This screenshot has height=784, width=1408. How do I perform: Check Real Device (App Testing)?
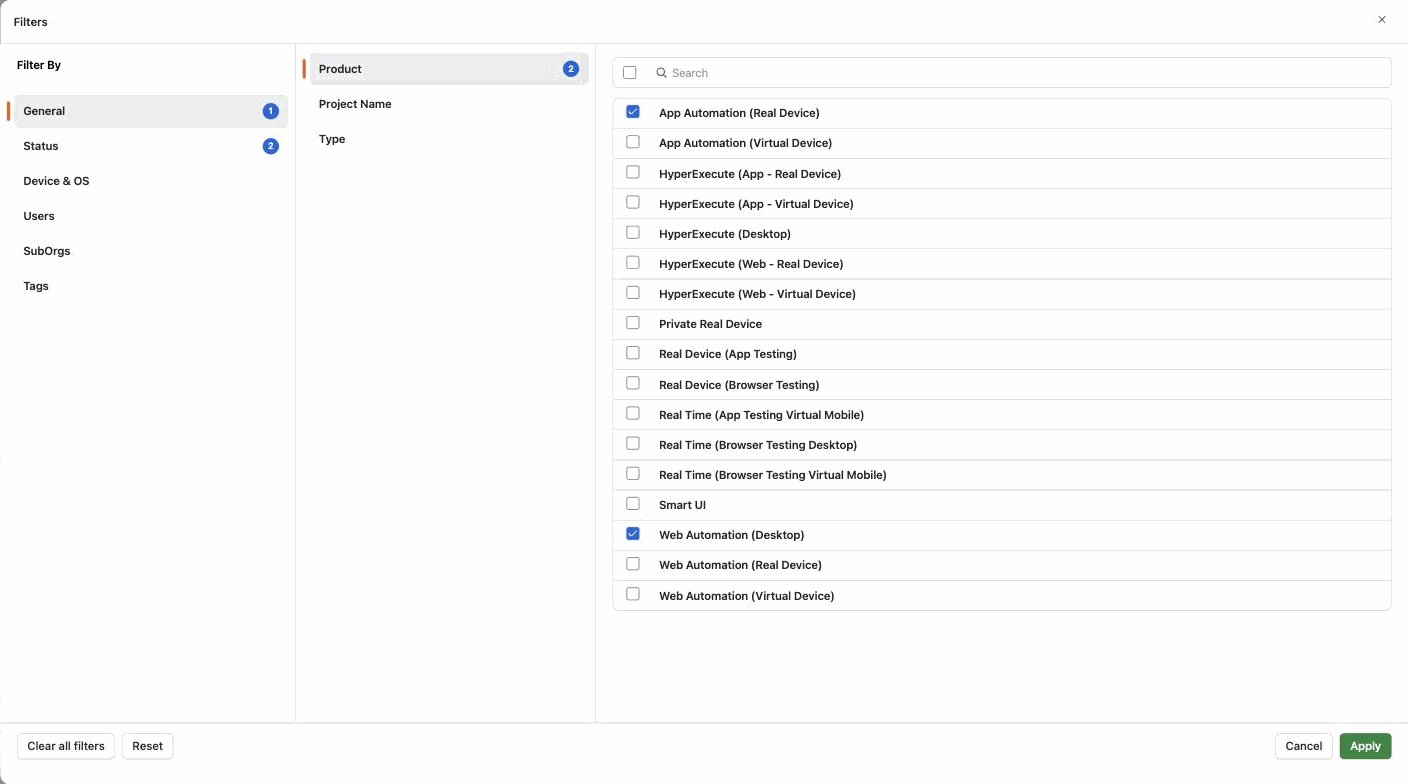tap(633, 353)
